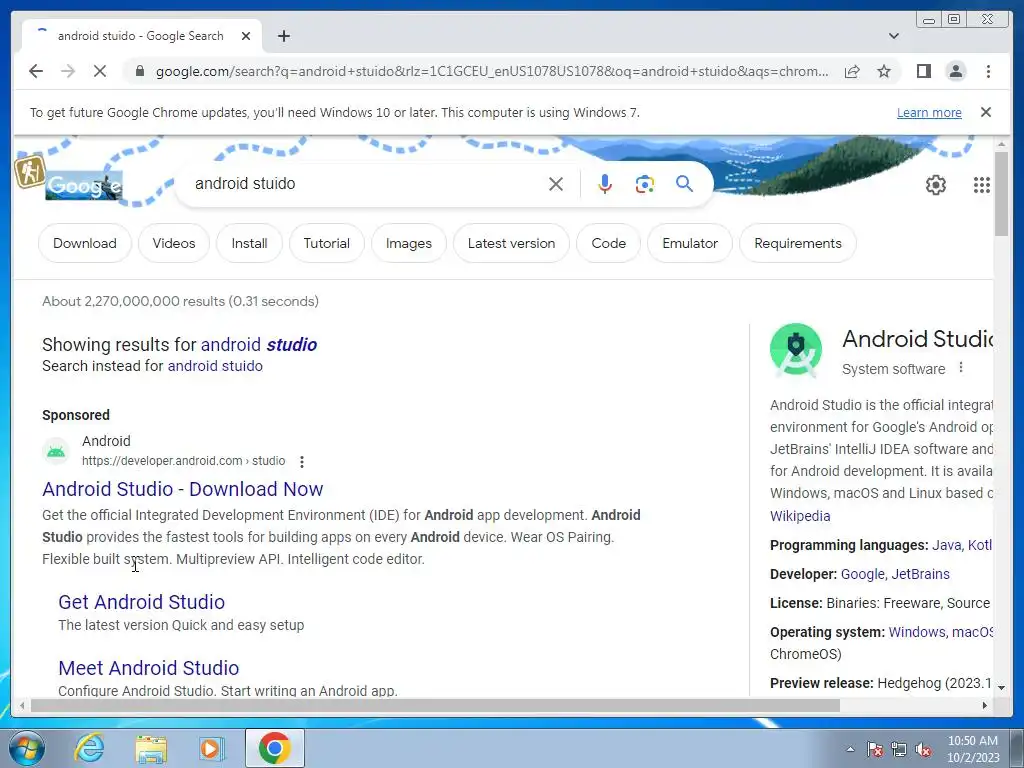Go back to the previous page
1024x768 pixels.
(x=36, y=71)
